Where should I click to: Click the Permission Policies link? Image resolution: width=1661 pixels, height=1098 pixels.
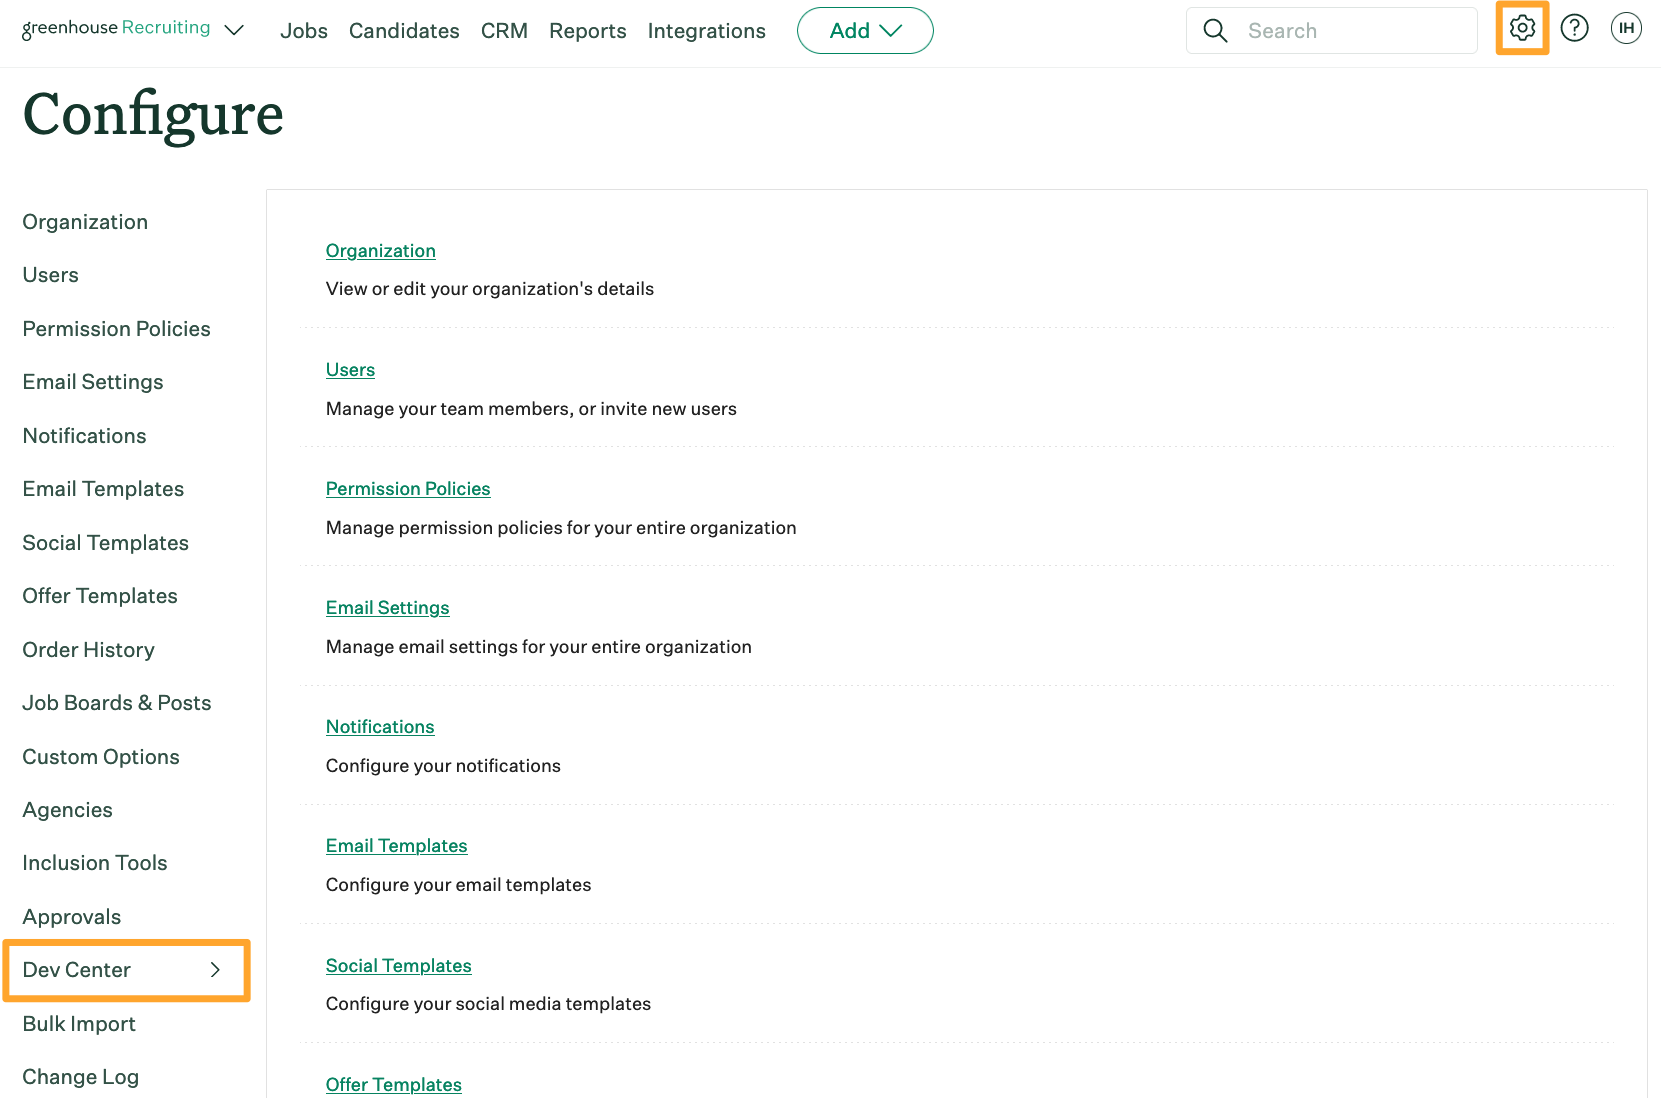[x=407, y=488]
